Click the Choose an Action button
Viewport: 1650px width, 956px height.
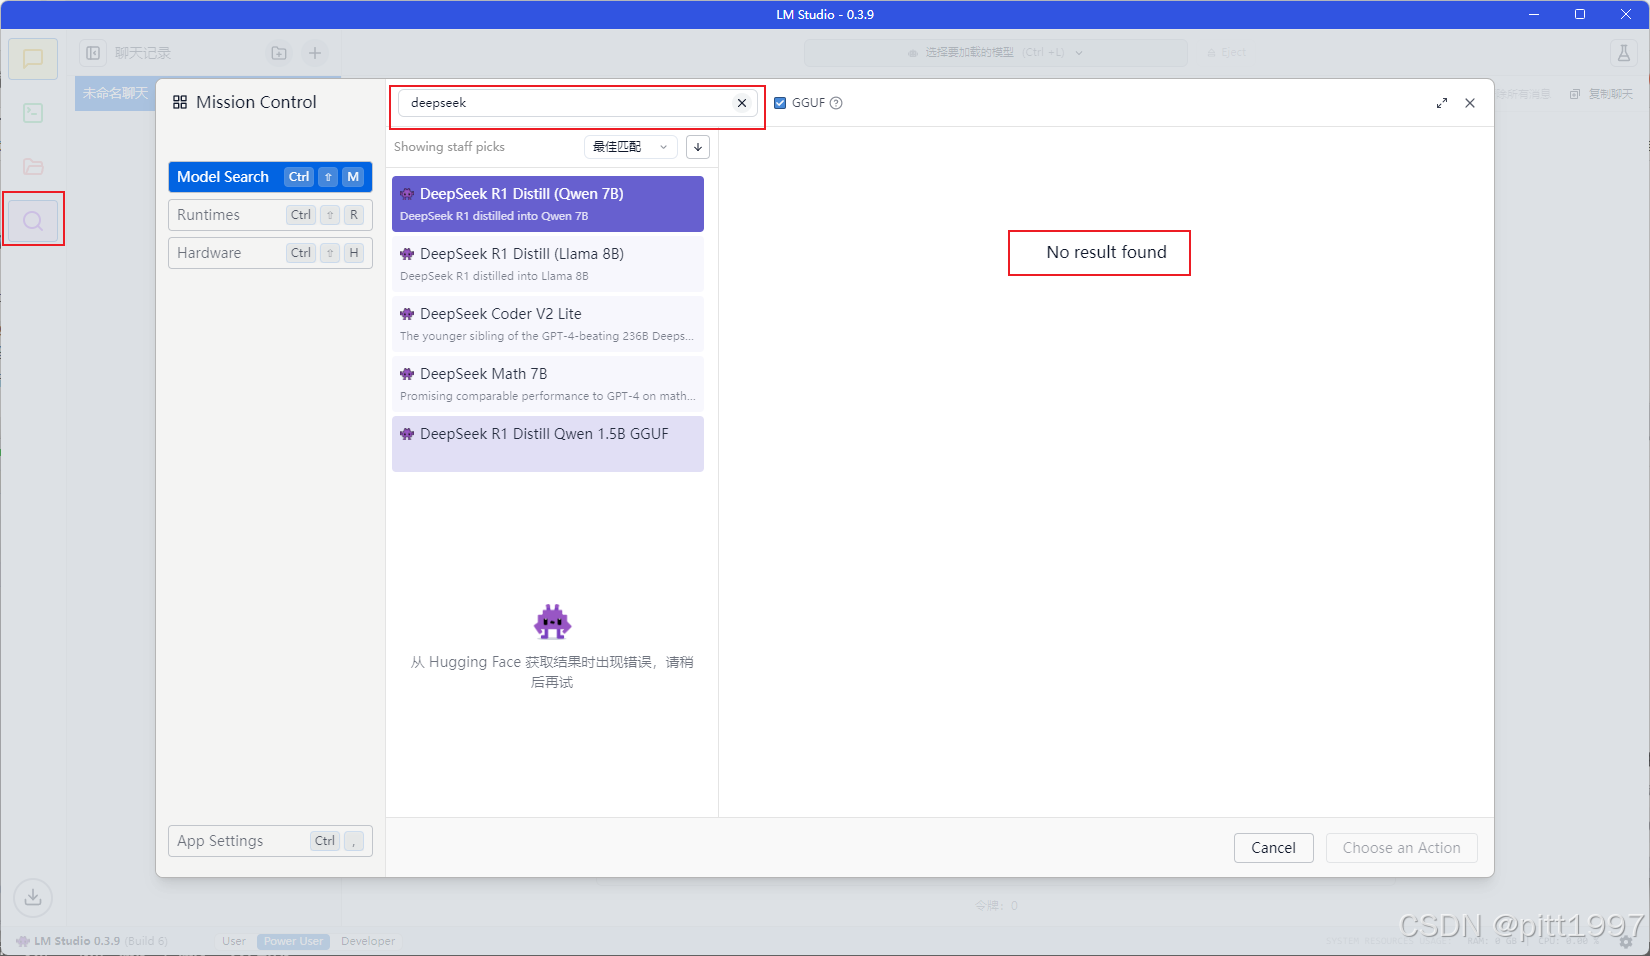(1401, 848)
